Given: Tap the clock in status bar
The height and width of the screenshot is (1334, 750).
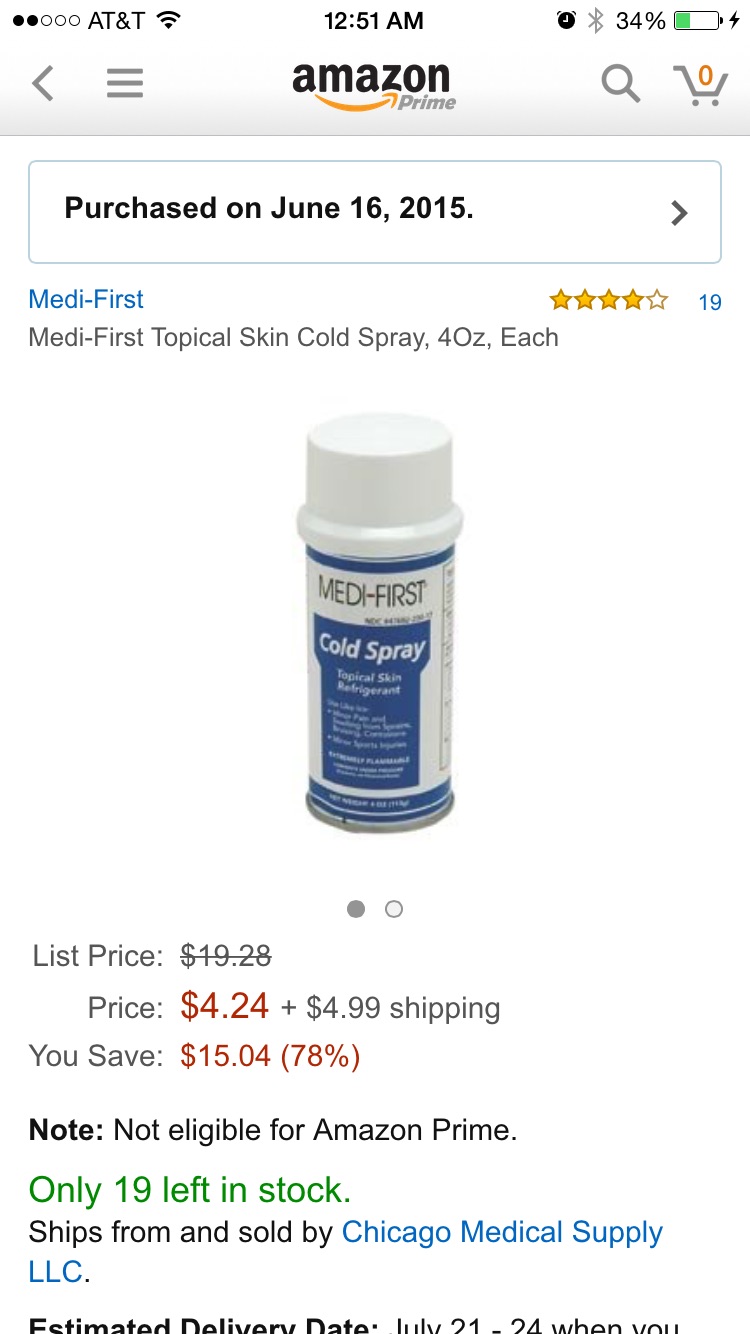Looking at the screenshot, I should pyautogui.click(x=374, y=20).
